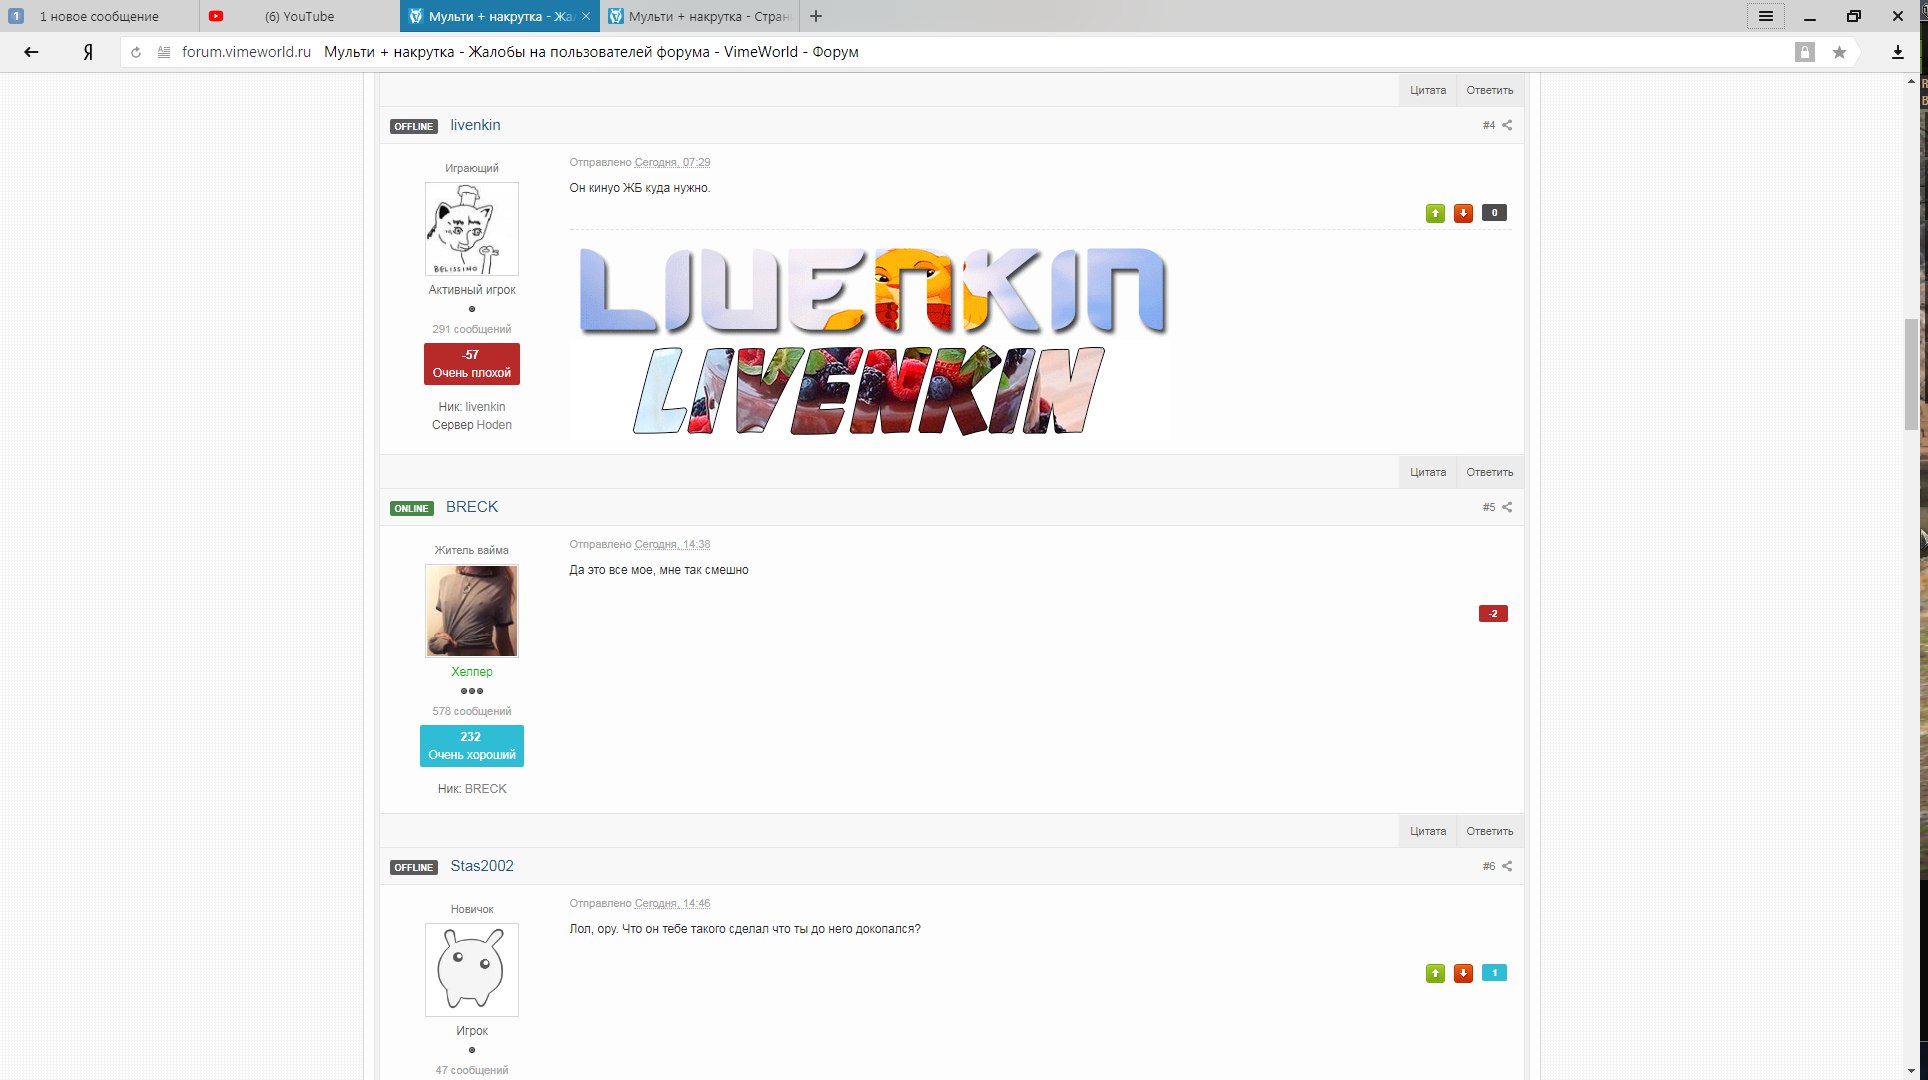1928x1080 pixels.
Task: Click Stas2002's default avatar image
Action: tap(472, 970)
